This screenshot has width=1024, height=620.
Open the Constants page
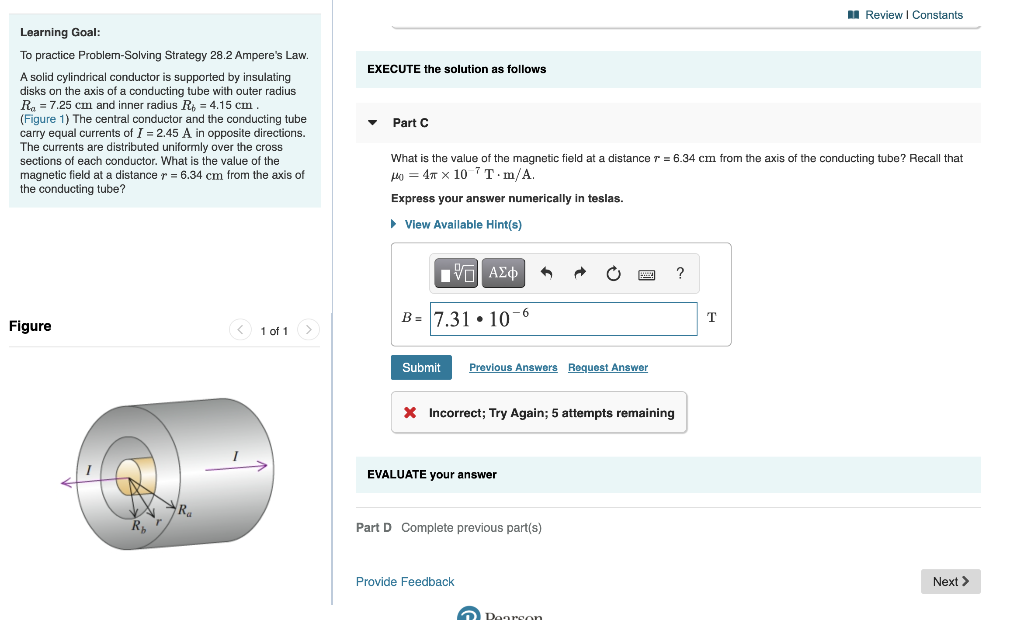(x=936, y=15)
